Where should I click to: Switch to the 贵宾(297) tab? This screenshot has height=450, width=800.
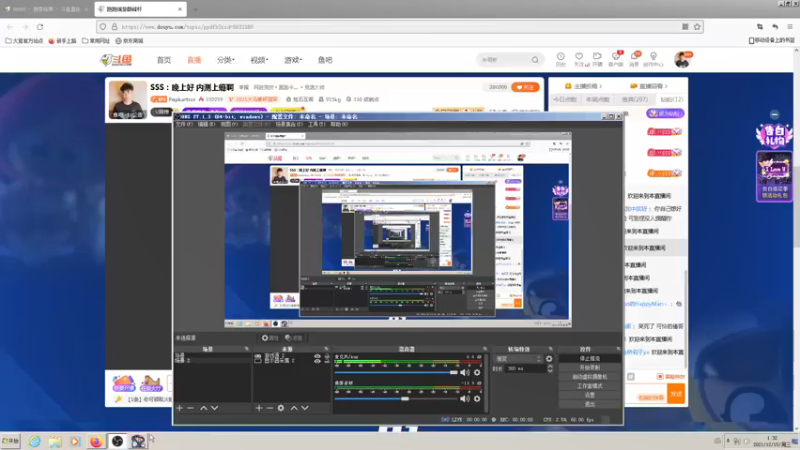(635, 99)
